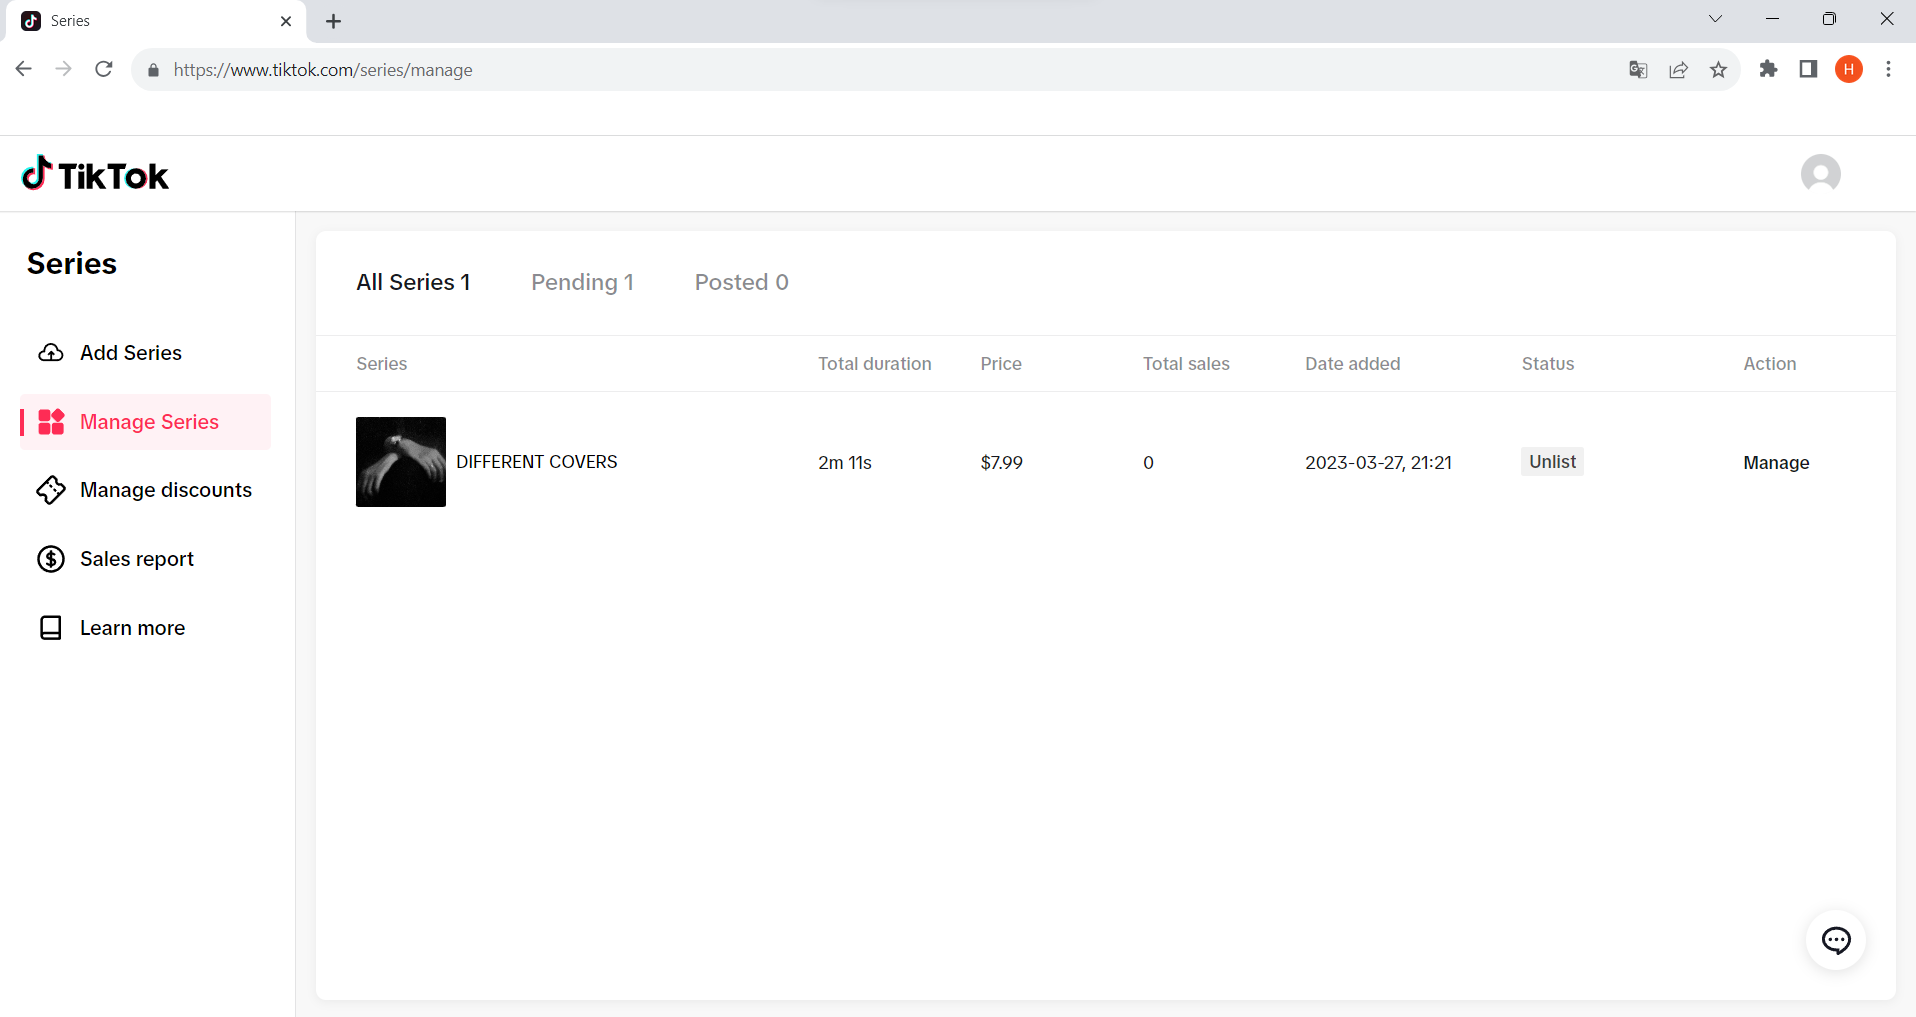Open the profile avatar menu
1916x1017 pixels.
coord(1820,174)
